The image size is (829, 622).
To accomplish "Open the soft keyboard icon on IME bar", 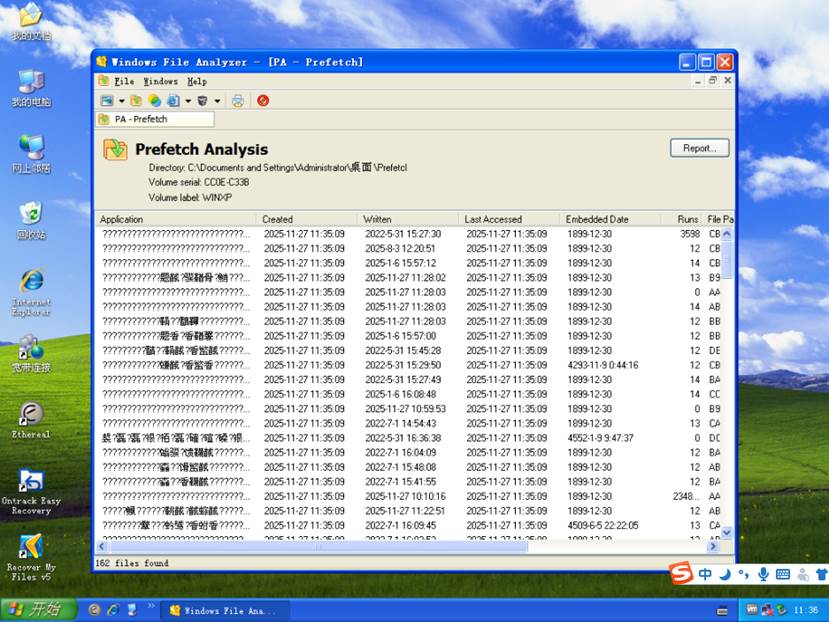I will 783,574.
